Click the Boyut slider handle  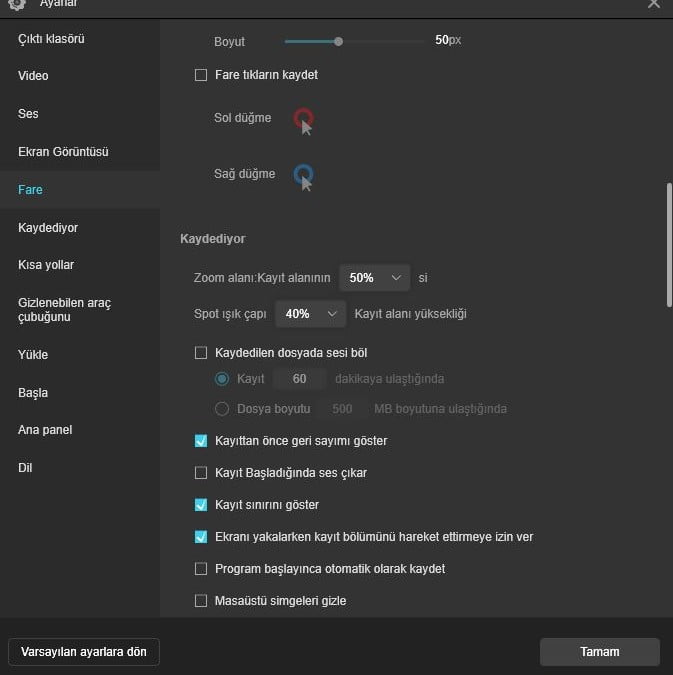pyautogui.click(x=338, y=41)
